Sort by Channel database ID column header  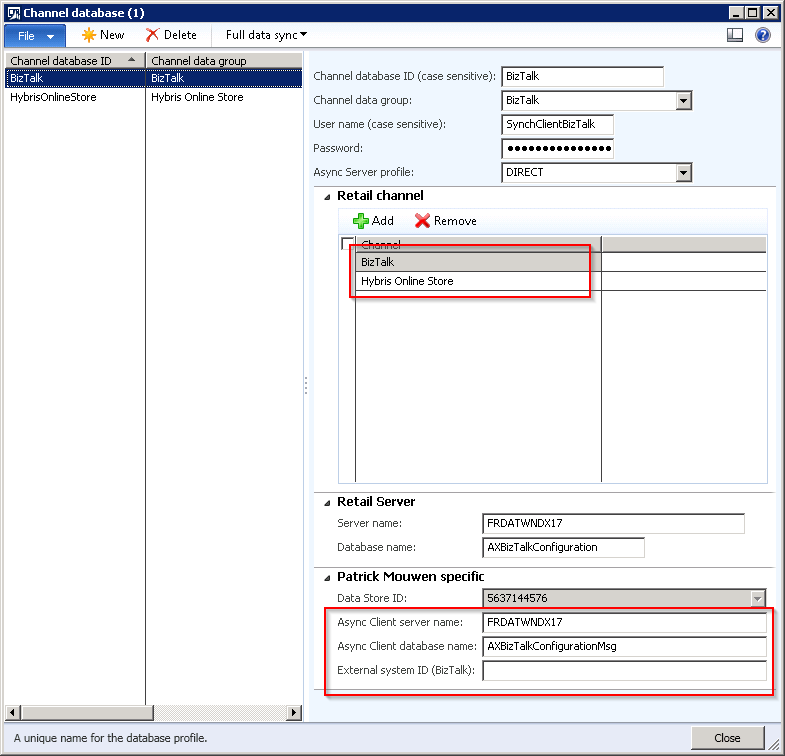pyautogui.click(x=75, y=61)
